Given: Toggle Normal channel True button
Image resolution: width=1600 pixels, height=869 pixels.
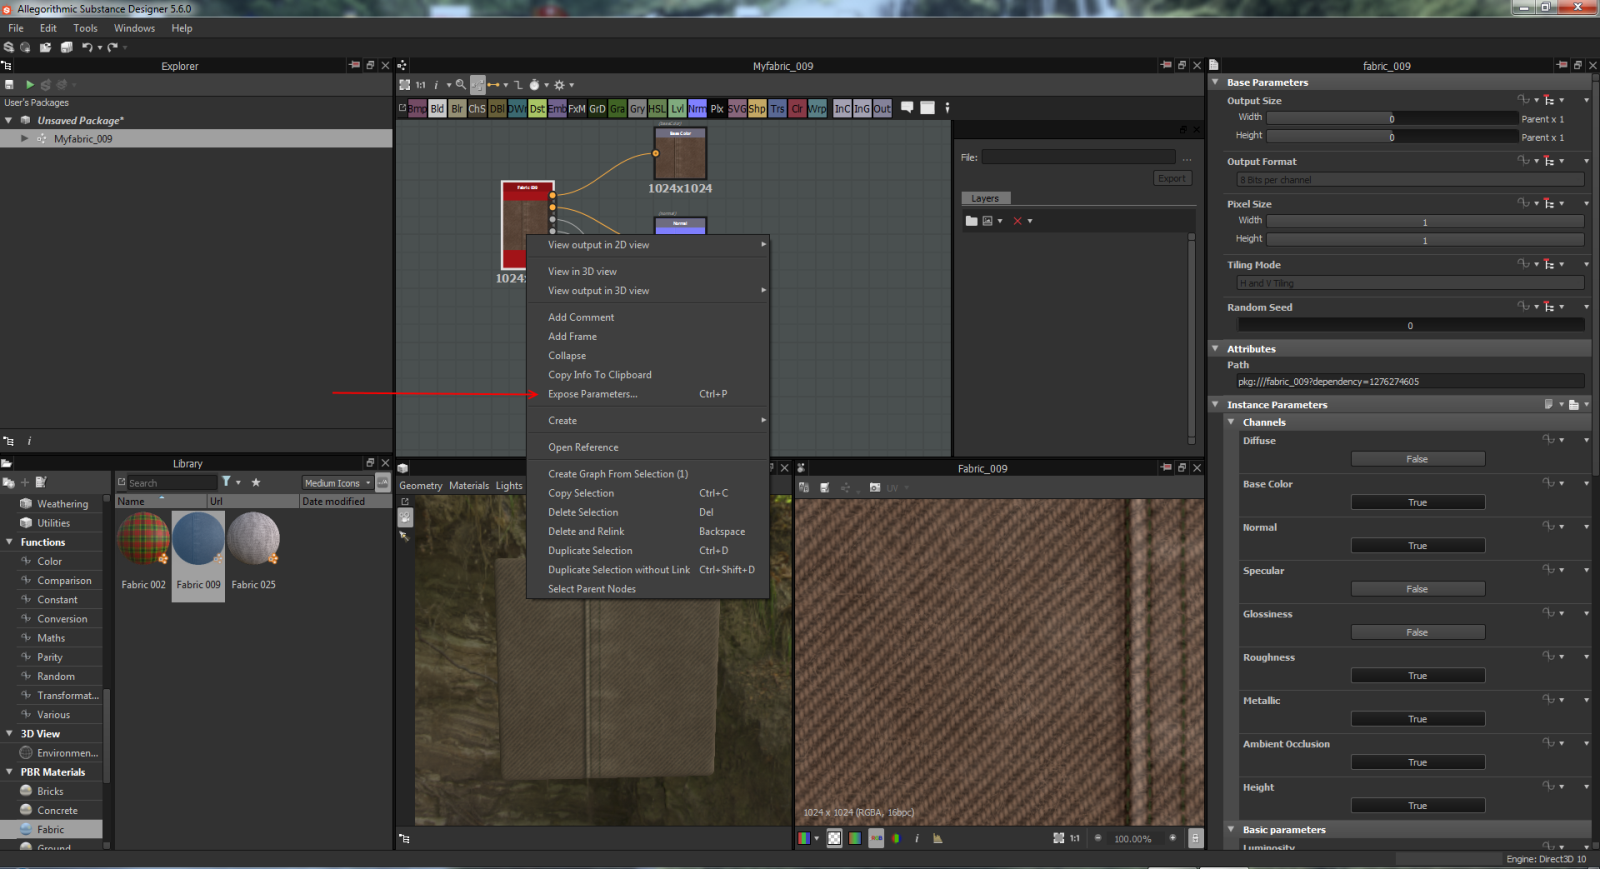Looking at the screenshot, I should point(1417,546).
